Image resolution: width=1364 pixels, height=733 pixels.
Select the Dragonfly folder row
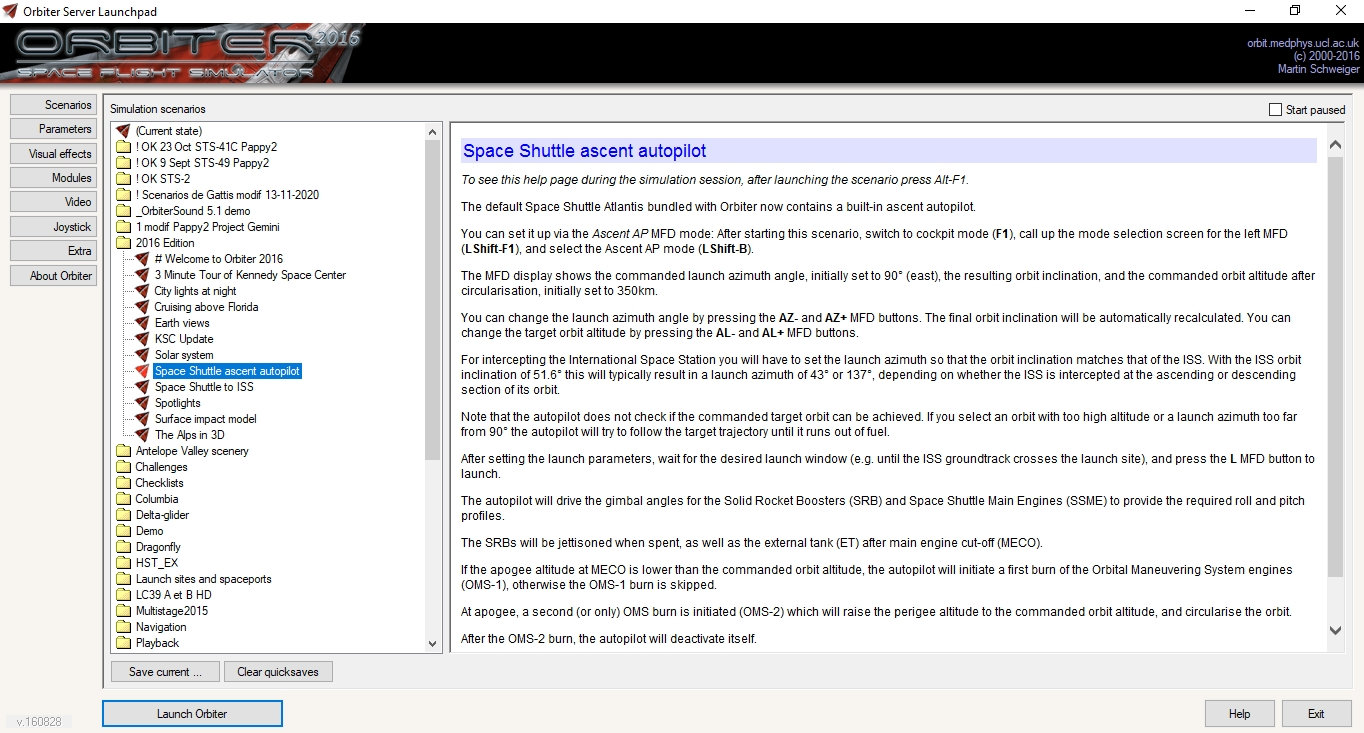[158, 547]
